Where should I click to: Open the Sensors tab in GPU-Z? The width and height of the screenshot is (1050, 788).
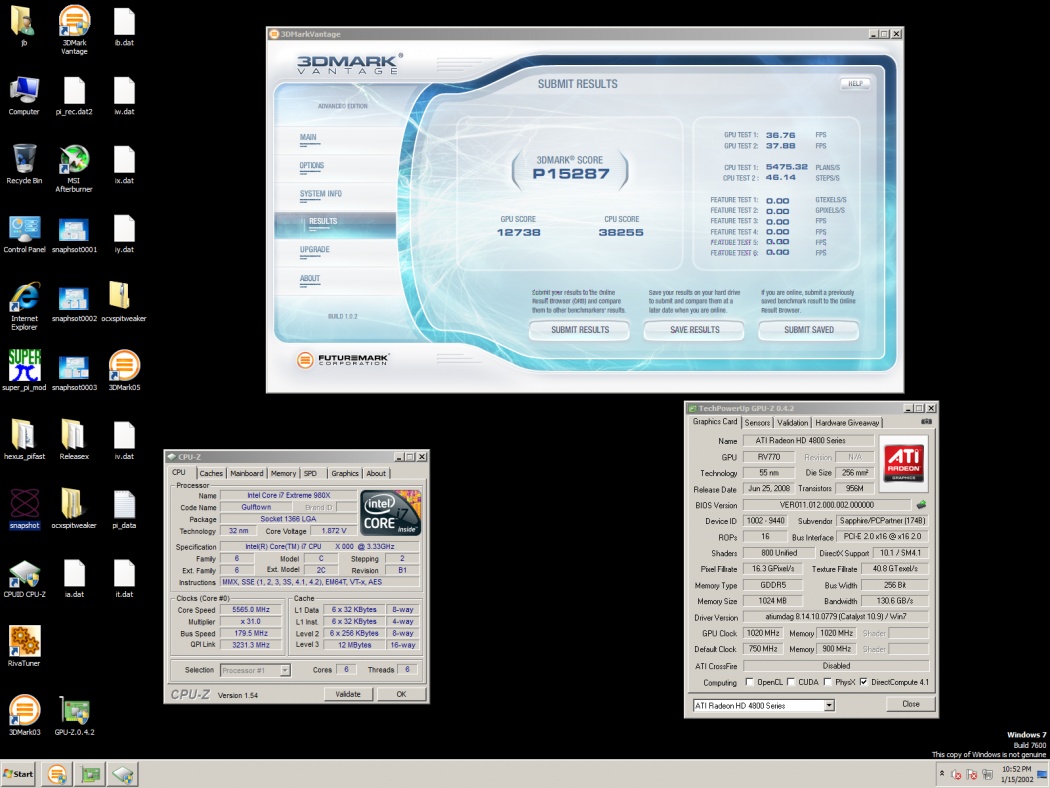pos(757,423)
